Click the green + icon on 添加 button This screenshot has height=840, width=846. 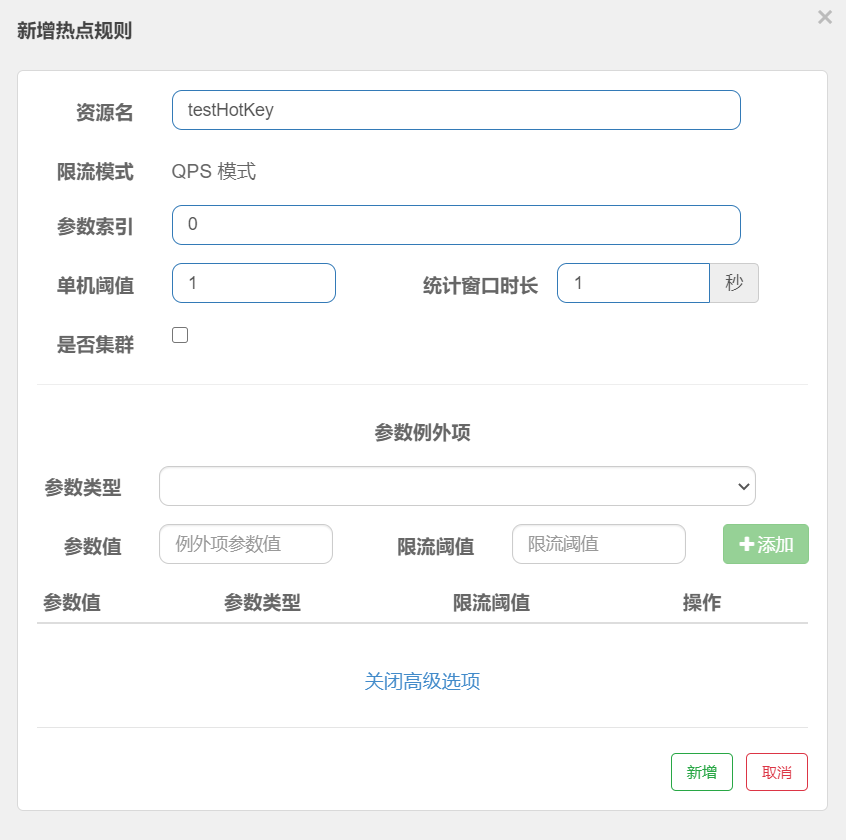(x=747, y=544)
